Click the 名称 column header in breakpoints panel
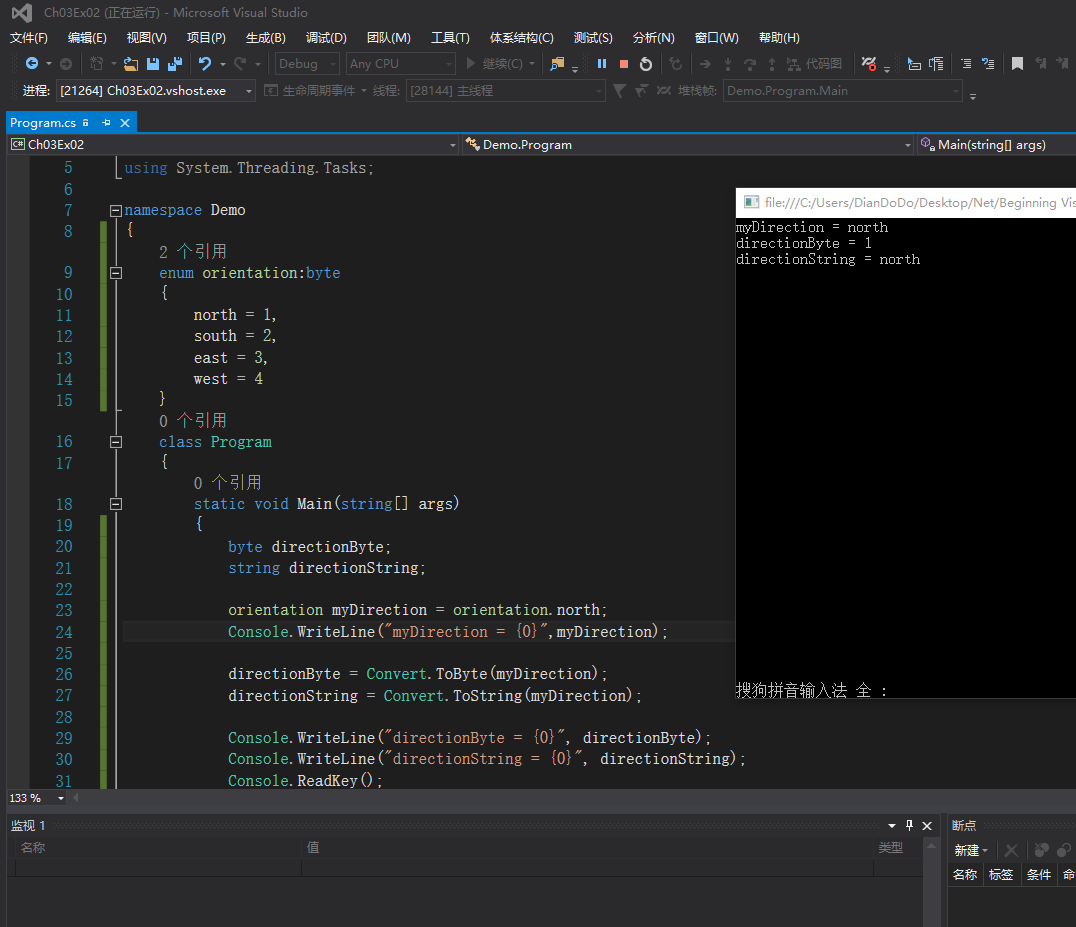This screenshot has height=927, width=1076. pyautogui.click(x=965, y=874)
